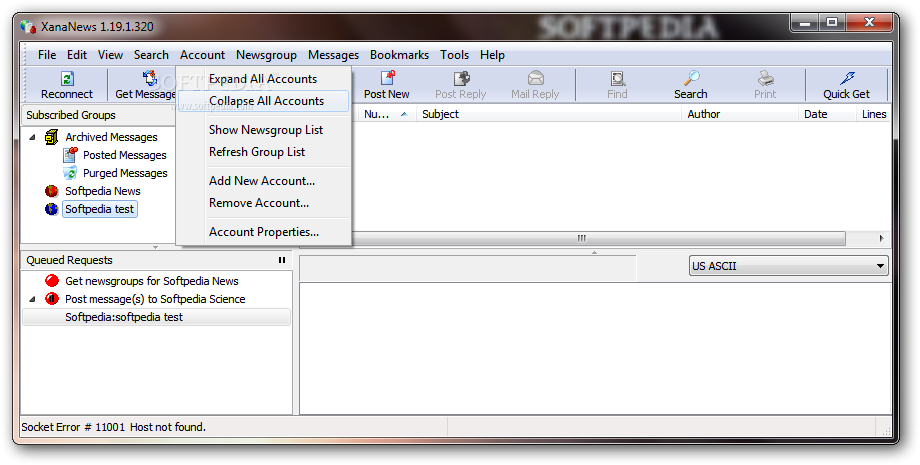The height and width of the screenshot is (465, 920).
Task: Click the Post New message icon
Action: pos(387,78)
